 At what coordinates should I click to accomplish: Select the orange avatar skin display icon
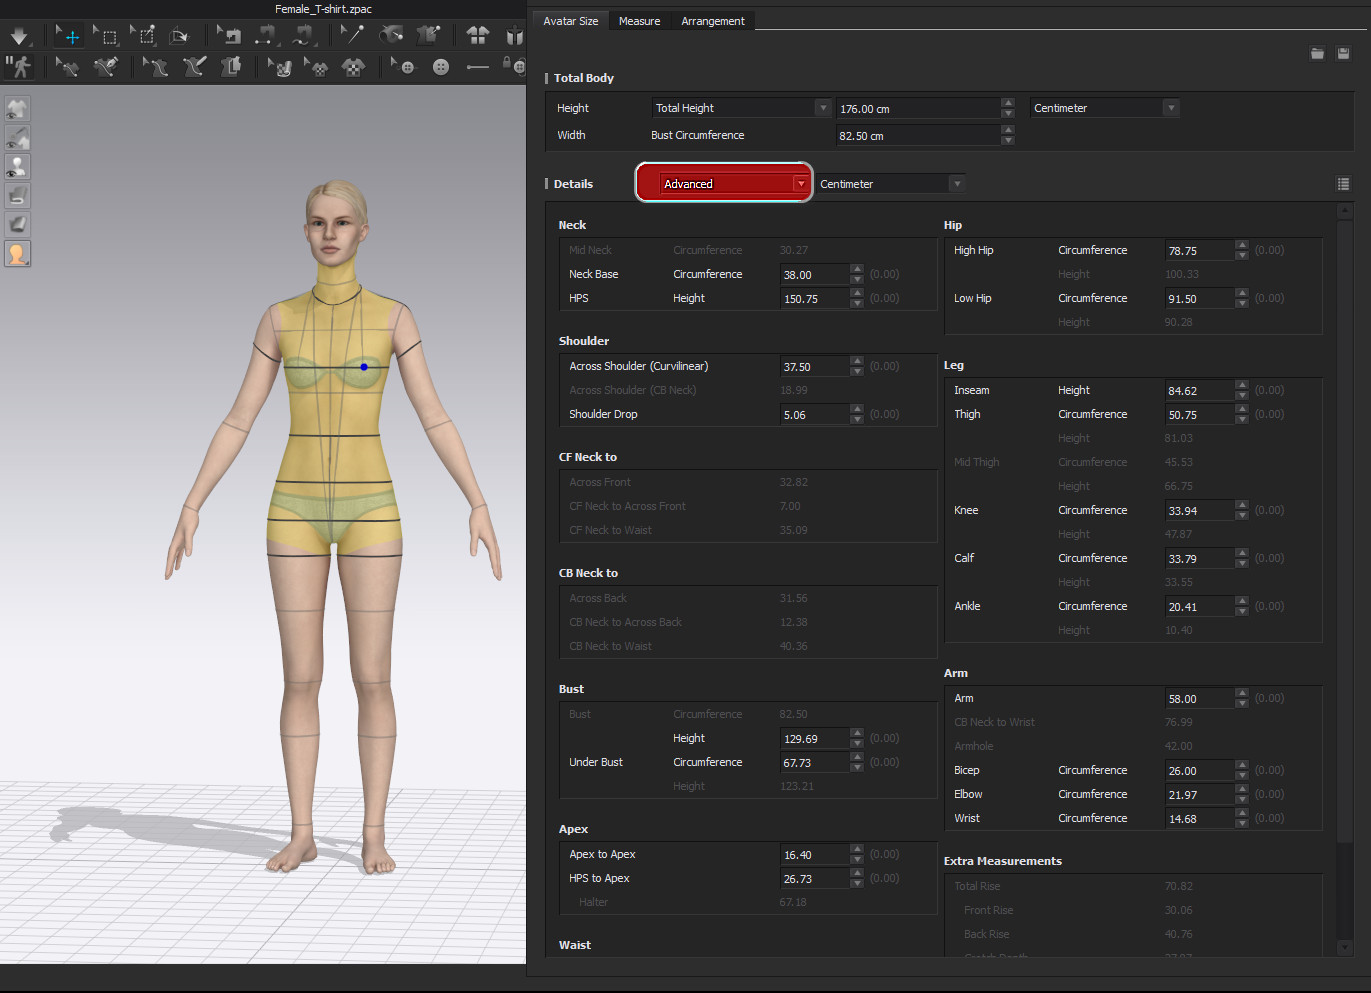[17, 254]
